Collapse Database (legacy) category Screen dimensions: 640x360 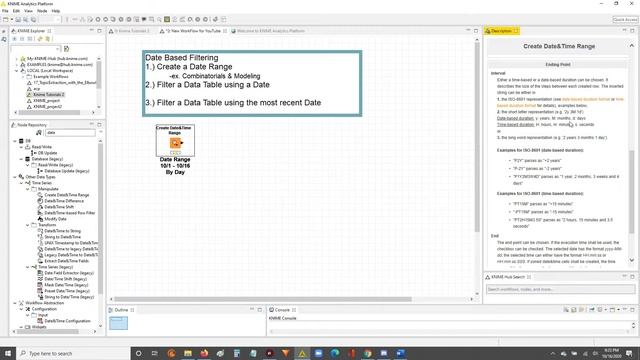tap(21, 159)
